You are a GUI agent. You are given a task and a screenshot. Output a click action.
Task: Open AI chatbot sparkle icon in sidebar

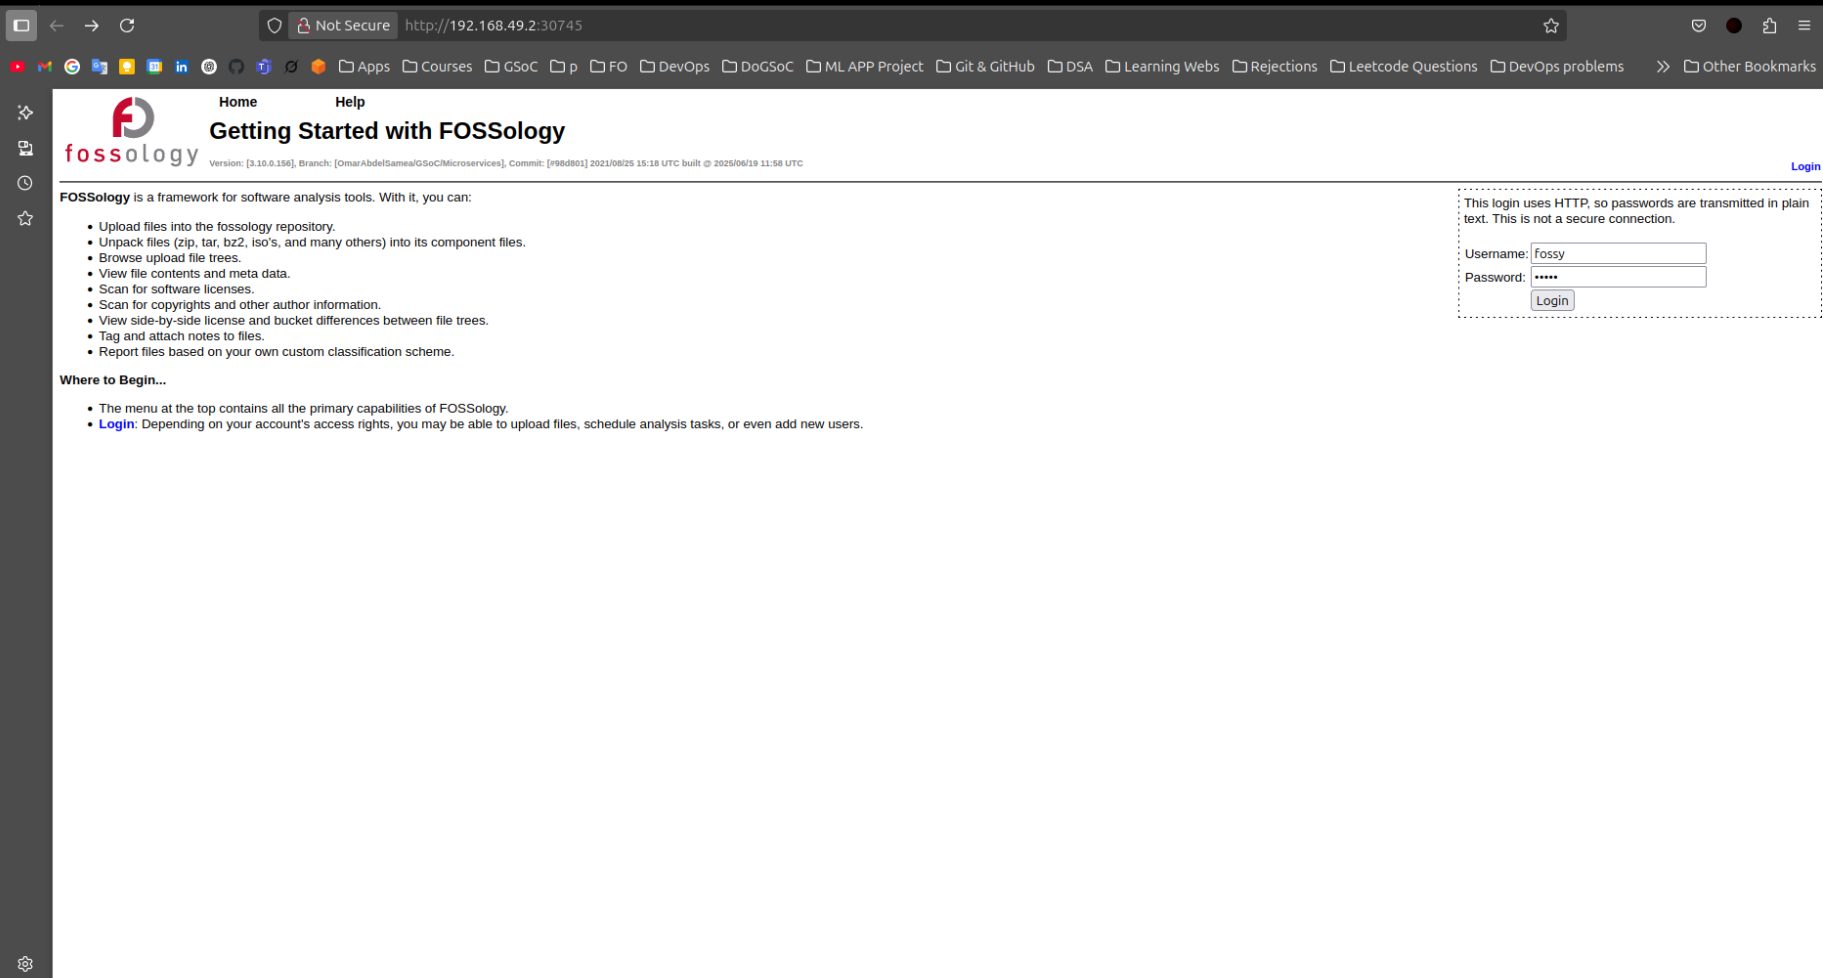coord(25,112)
